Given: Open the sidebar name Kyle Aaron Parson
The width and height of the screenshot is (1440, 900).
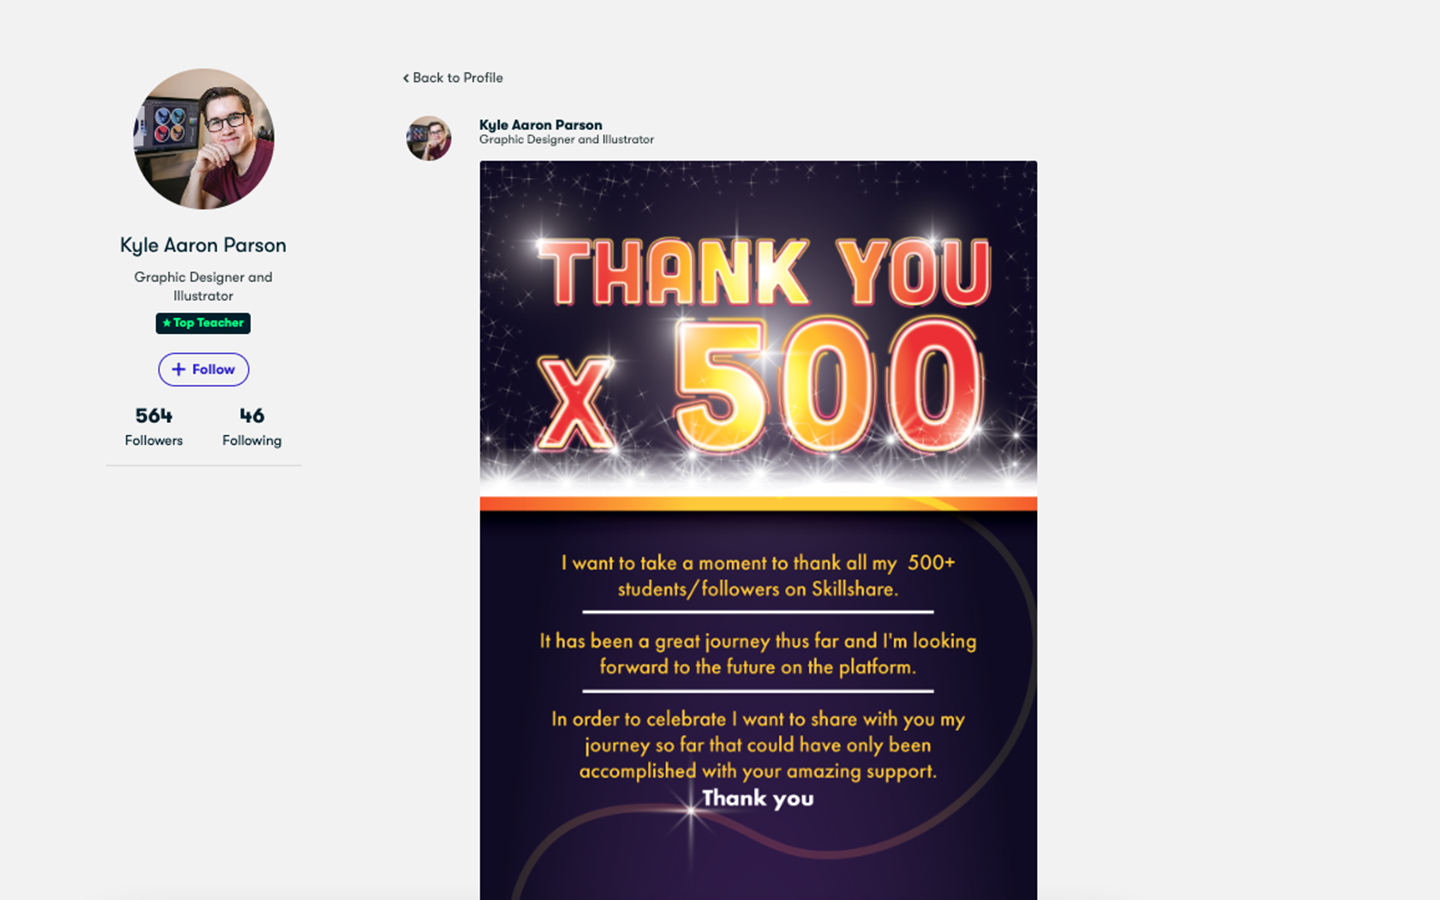Looking at the screenshot, I should click(x=203, y=245).
